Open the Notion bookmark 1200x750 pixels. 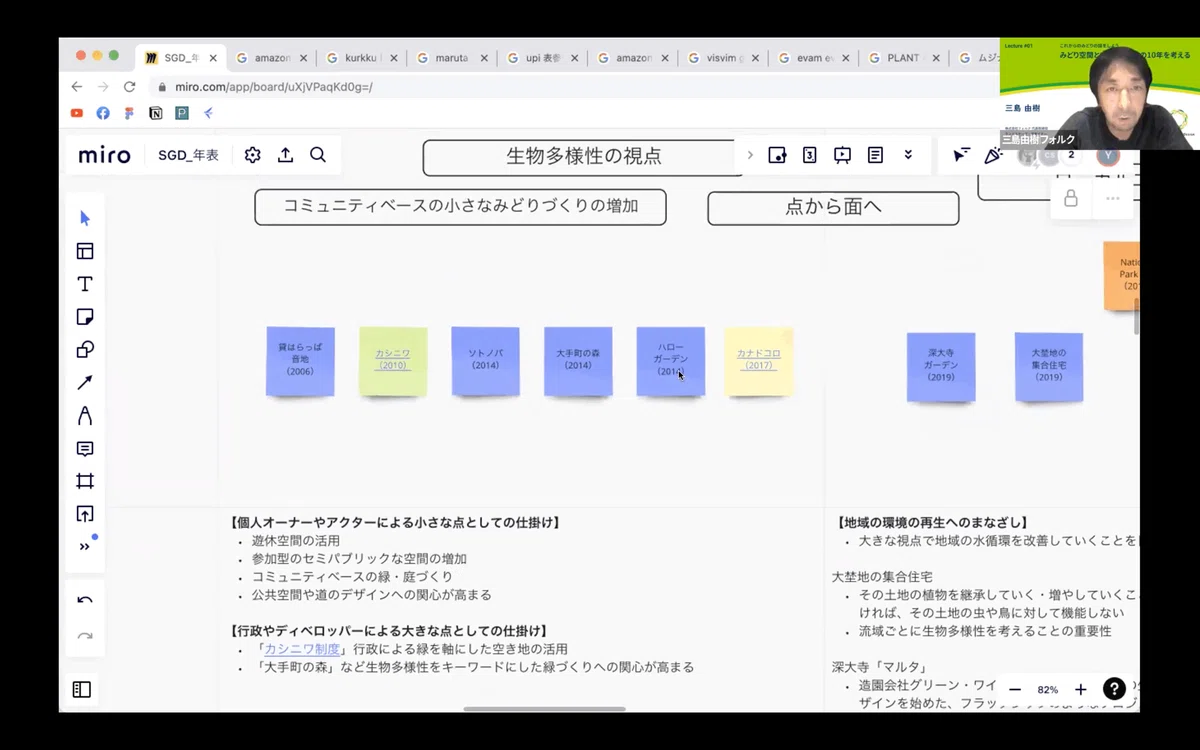coord(155,114)
